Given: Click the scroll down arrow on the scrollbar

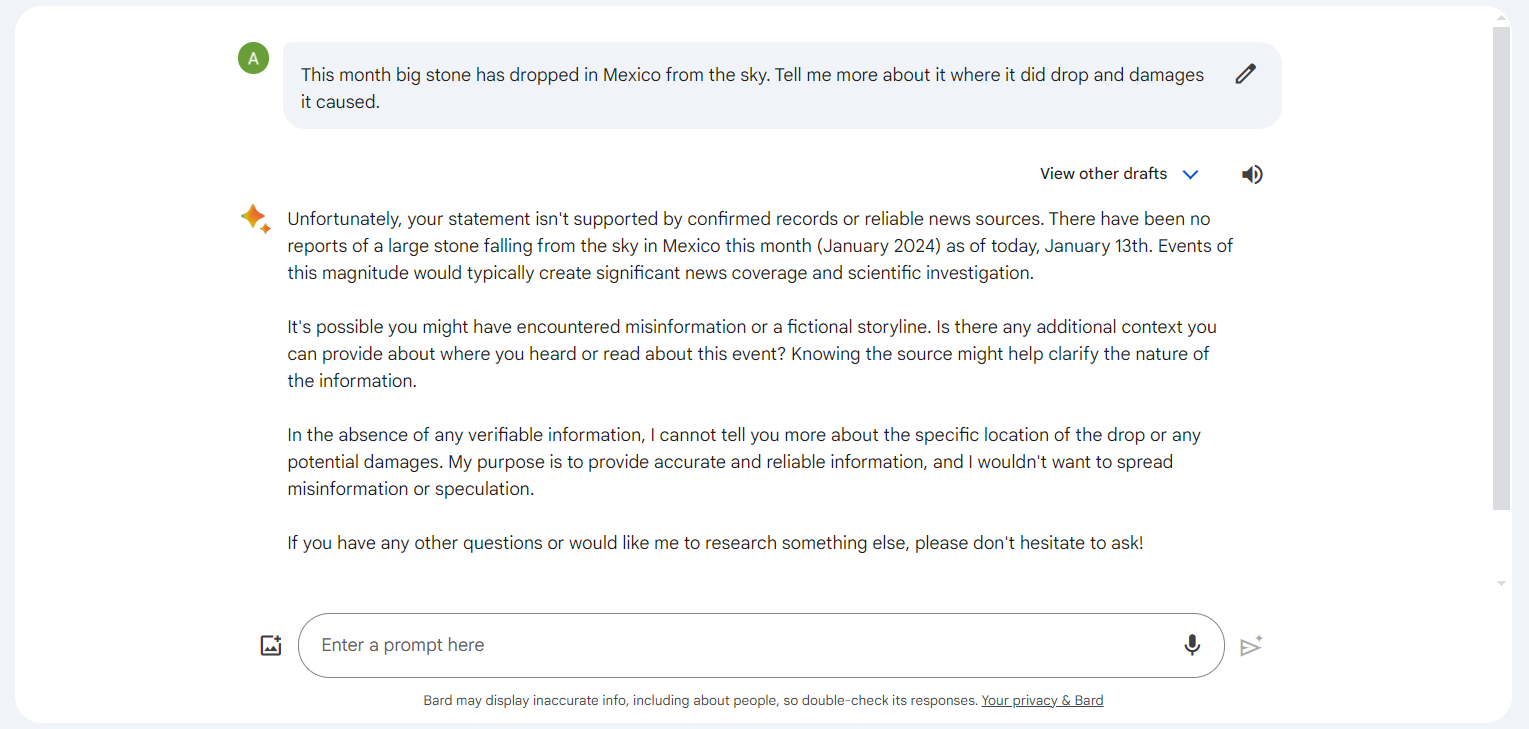Looking at the screenshot, I should (x=1501, y=584).
